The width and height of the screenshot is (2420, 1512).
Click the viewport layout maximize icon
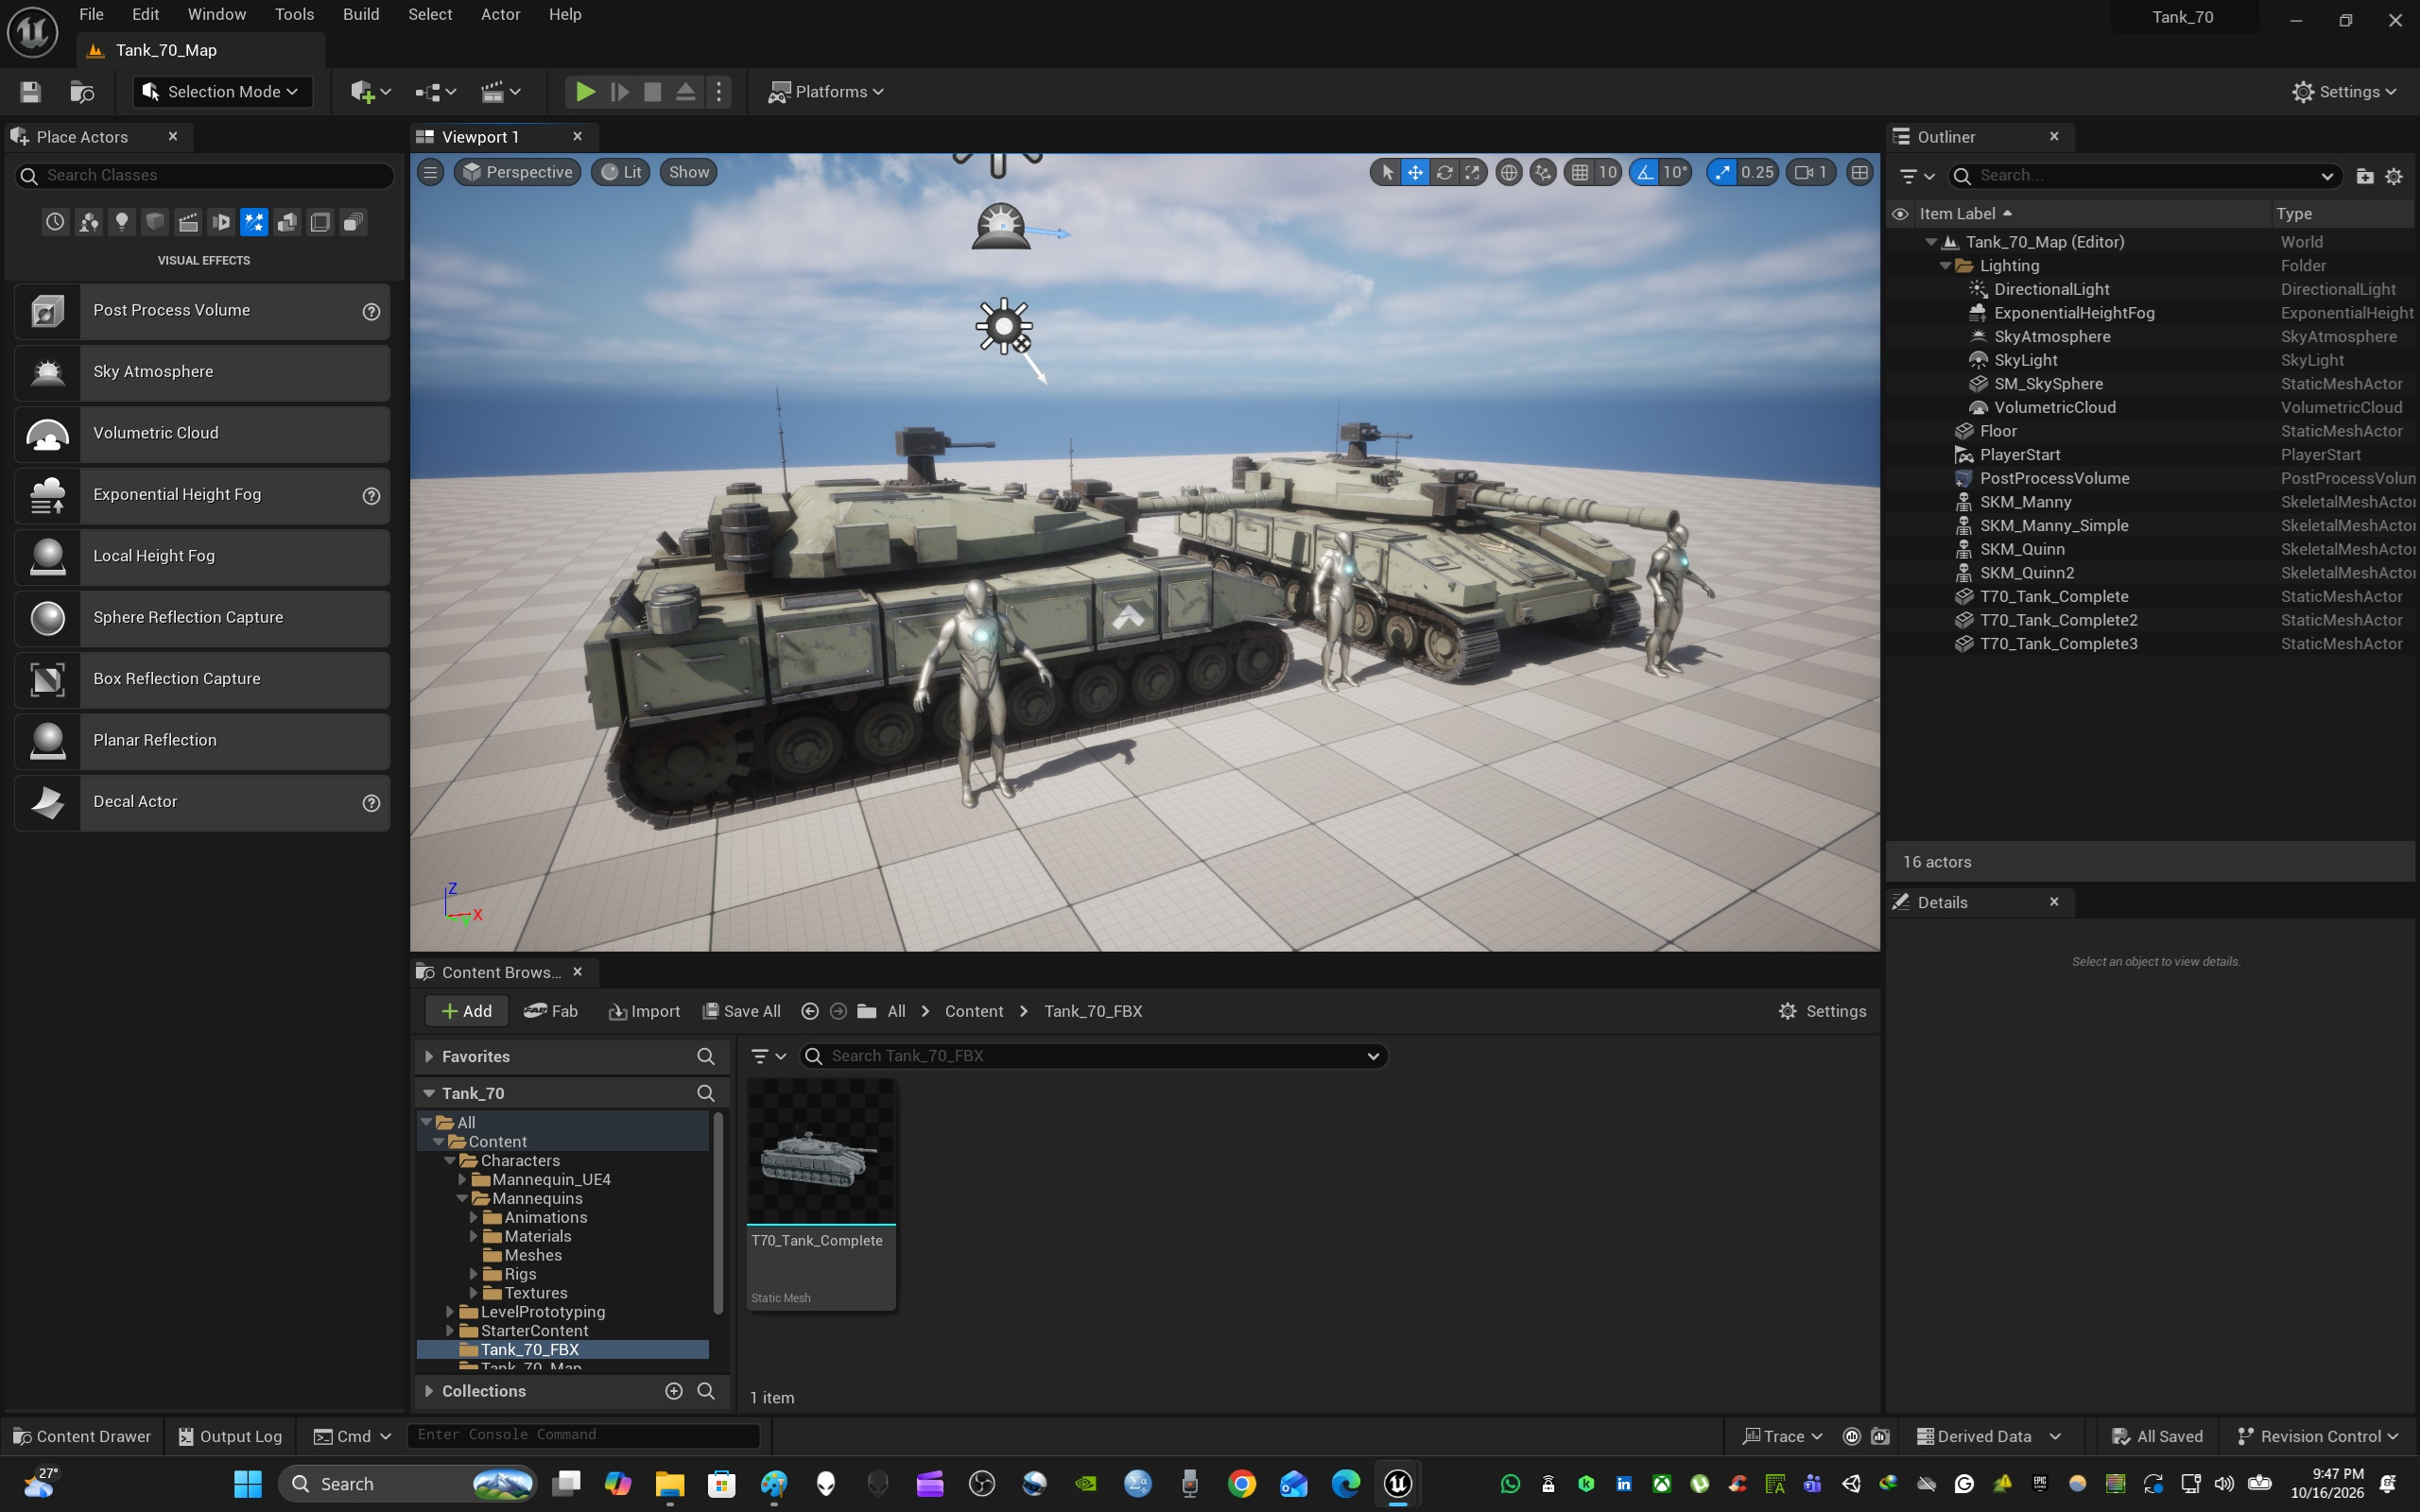(1860, 172)
